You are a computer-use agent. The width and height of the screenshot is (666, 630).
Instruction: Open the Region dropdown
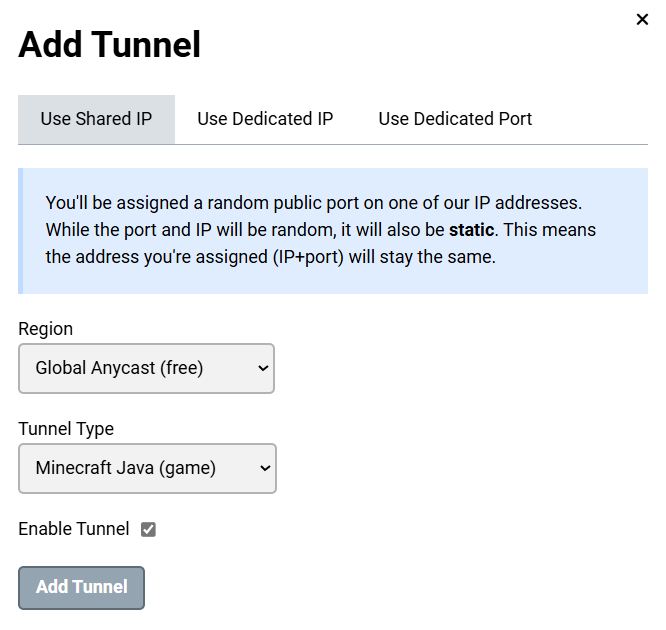pos(146,368)
